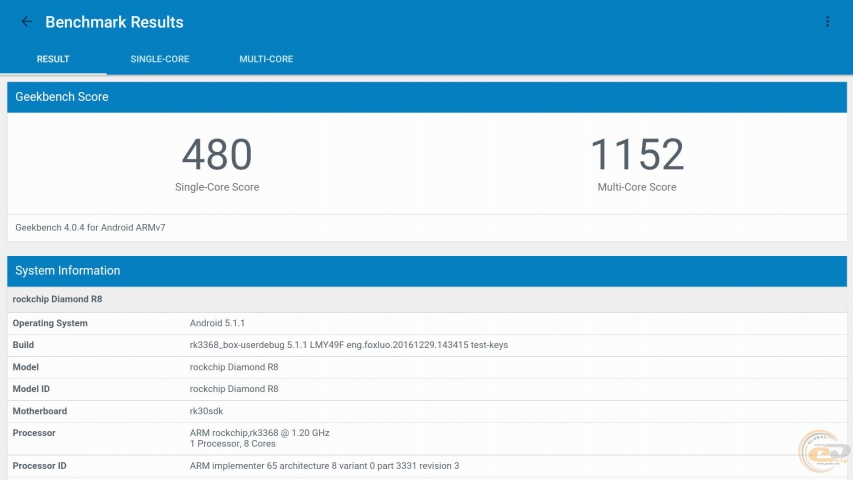Click the Benchmark Results title
The width and height of the screenshot is (853, 480).
114,22
